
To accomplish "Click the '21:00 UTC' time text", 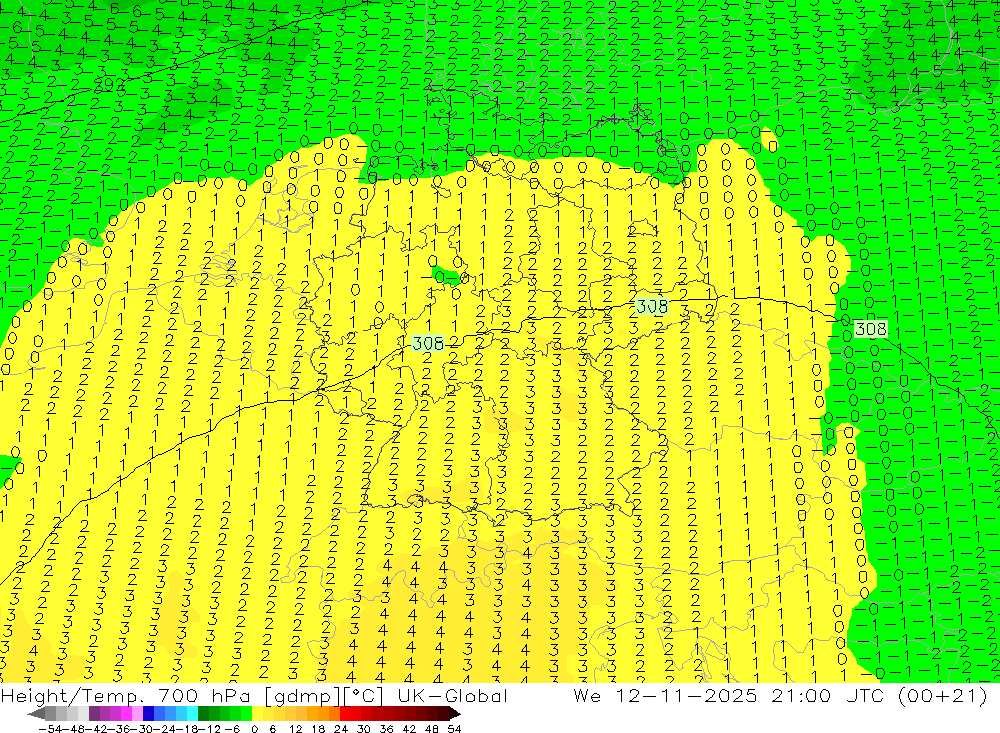I will tap(830, 695).
